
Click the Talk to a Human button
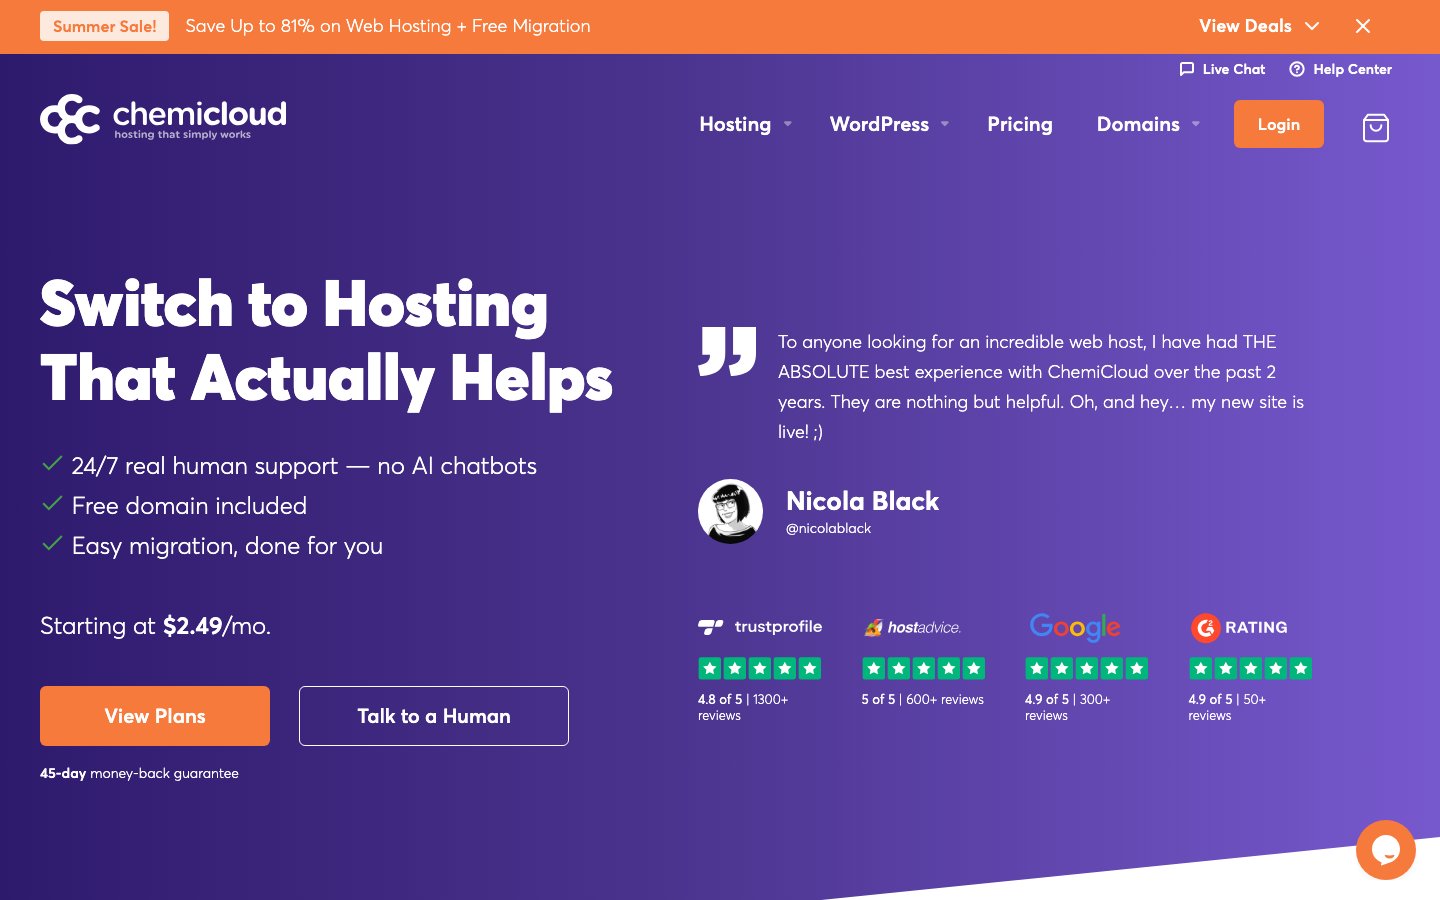(434, 716)
